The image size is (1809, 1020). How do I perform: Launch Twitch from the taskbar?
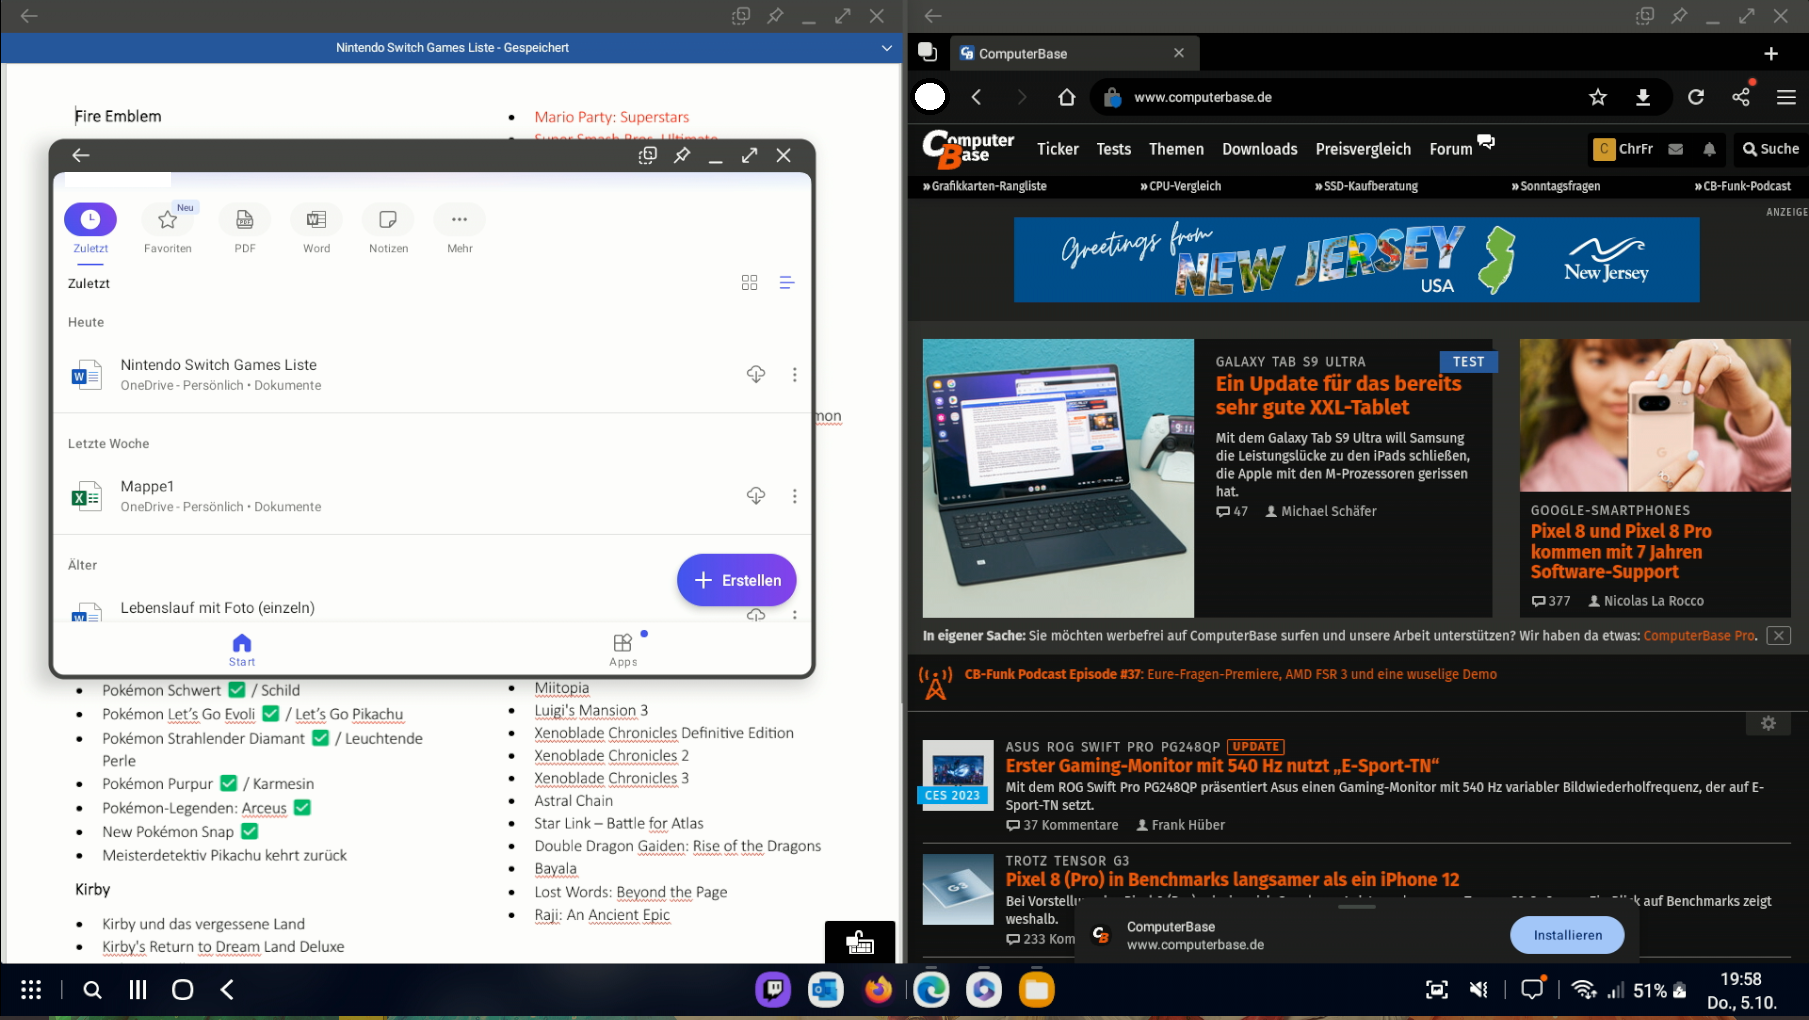[773, 990]
